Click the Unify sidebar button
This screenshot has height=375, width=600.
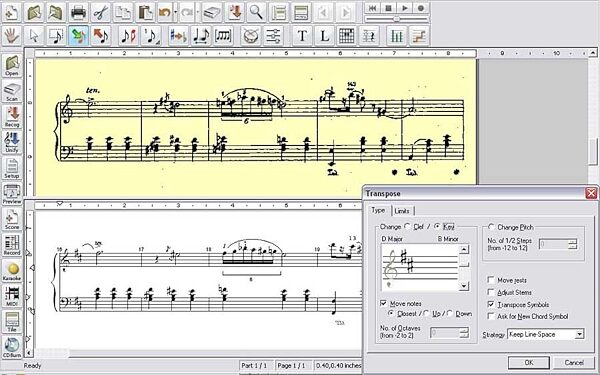pyautogui.click(x=12, y=143)
